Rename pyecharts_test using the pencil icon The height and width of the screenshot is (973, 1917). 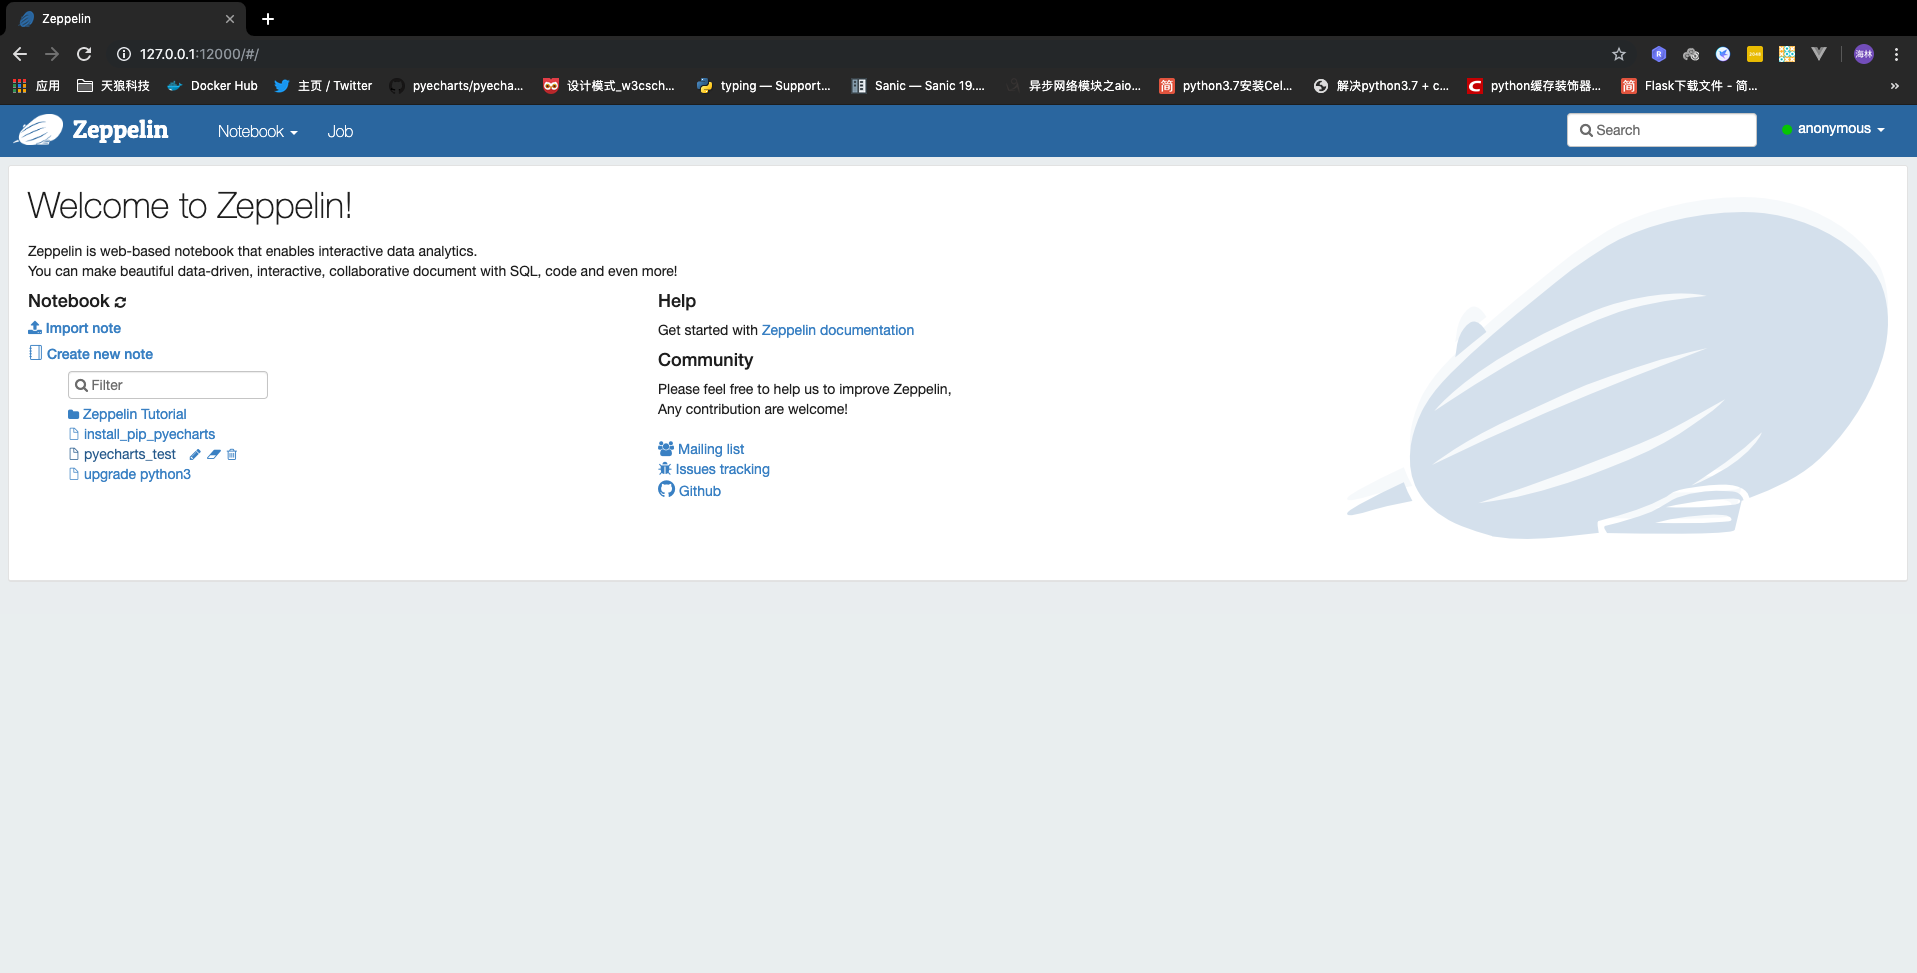point(195,454)
